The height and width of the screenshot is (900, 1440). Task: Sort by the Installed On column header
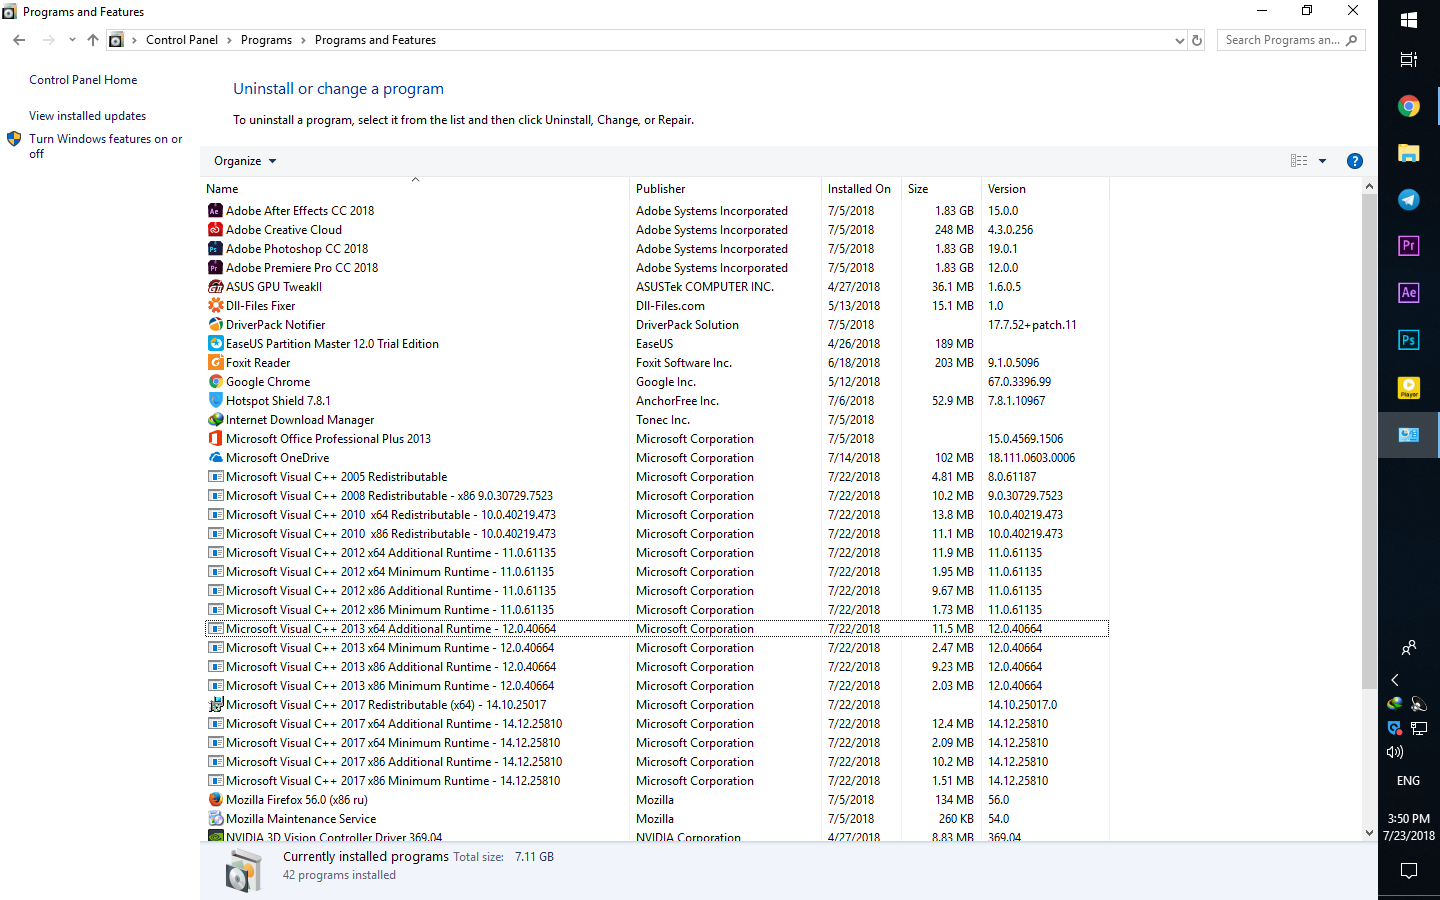pyautogui.click(x=861, y=189)
